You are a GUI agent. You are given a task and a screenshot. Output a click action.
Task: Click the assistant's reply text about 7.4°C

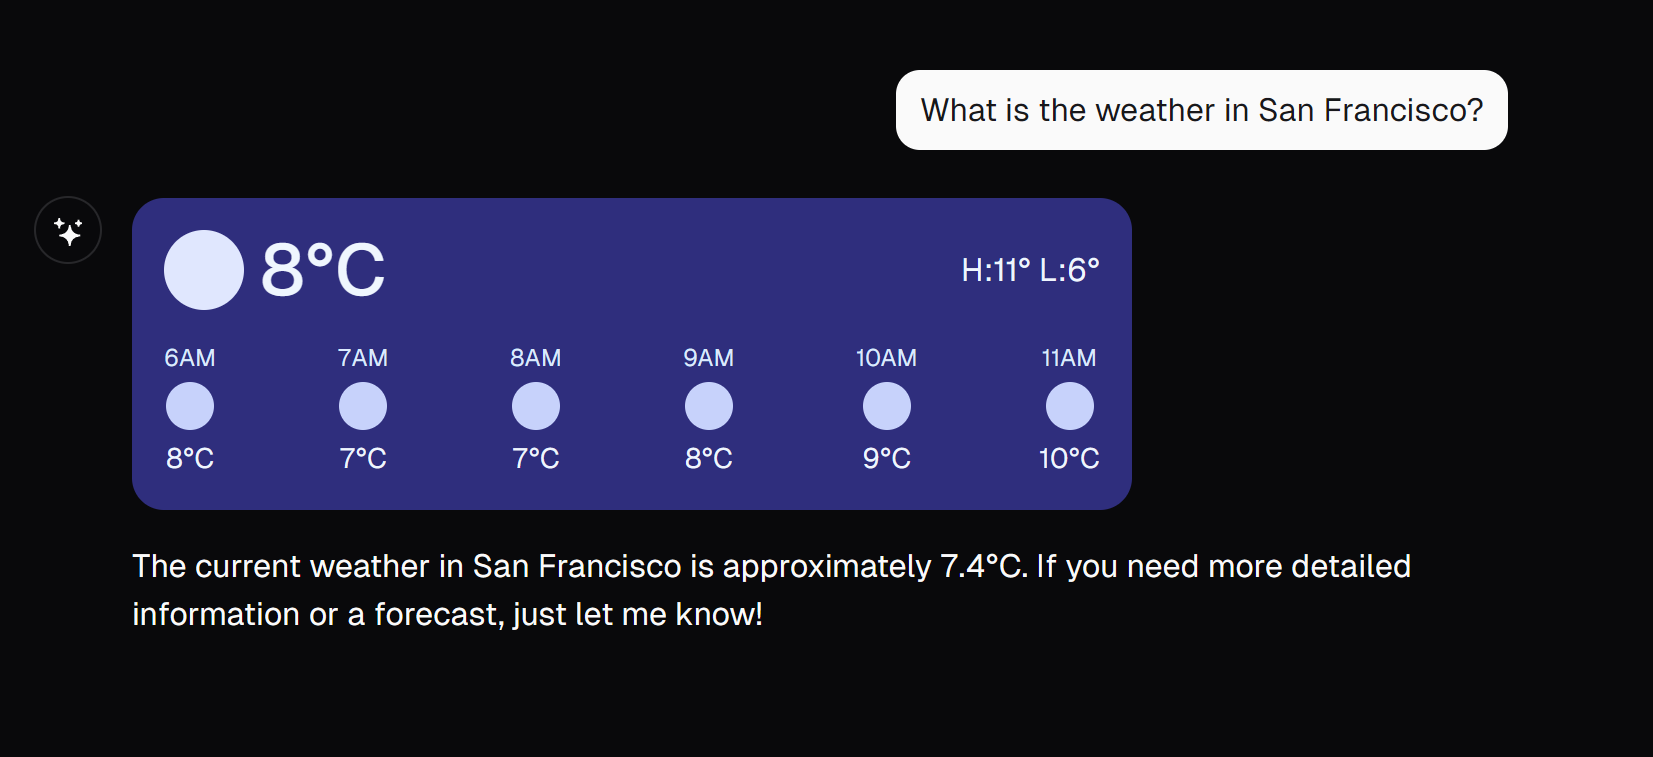770,588
